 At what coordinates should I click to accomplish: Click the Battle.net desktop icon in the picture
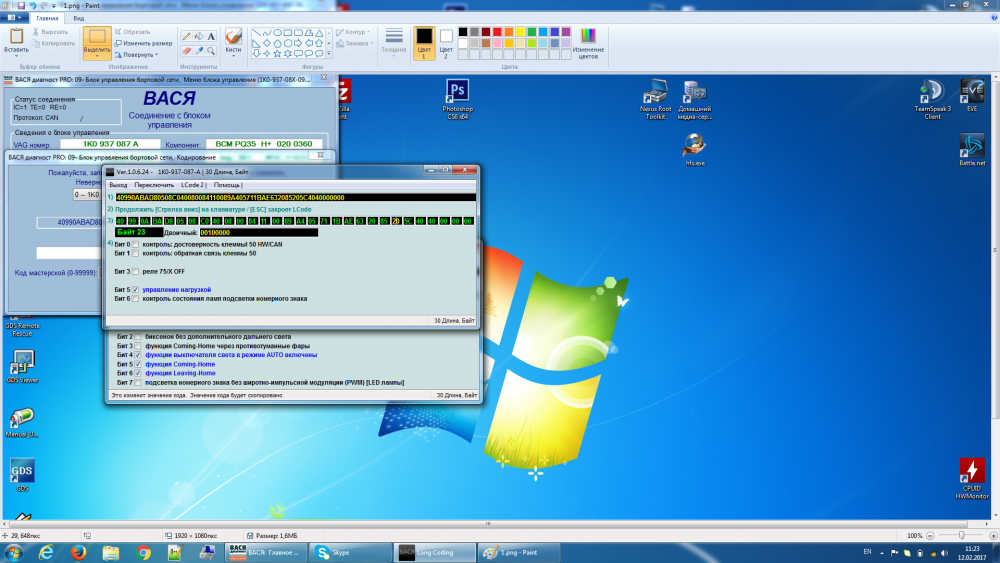tap(972, 150)
